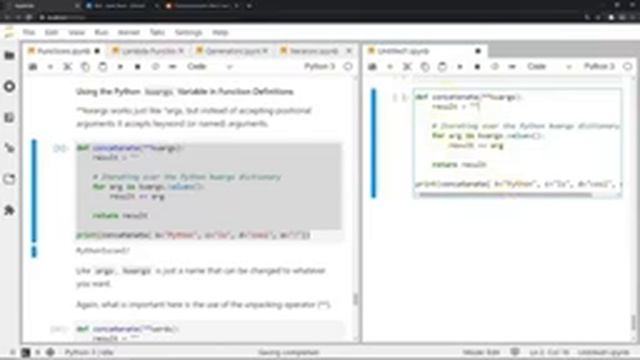Click the terminal count icon in status bar
This screenshot has height=360, width=640.
pos(26,352)
